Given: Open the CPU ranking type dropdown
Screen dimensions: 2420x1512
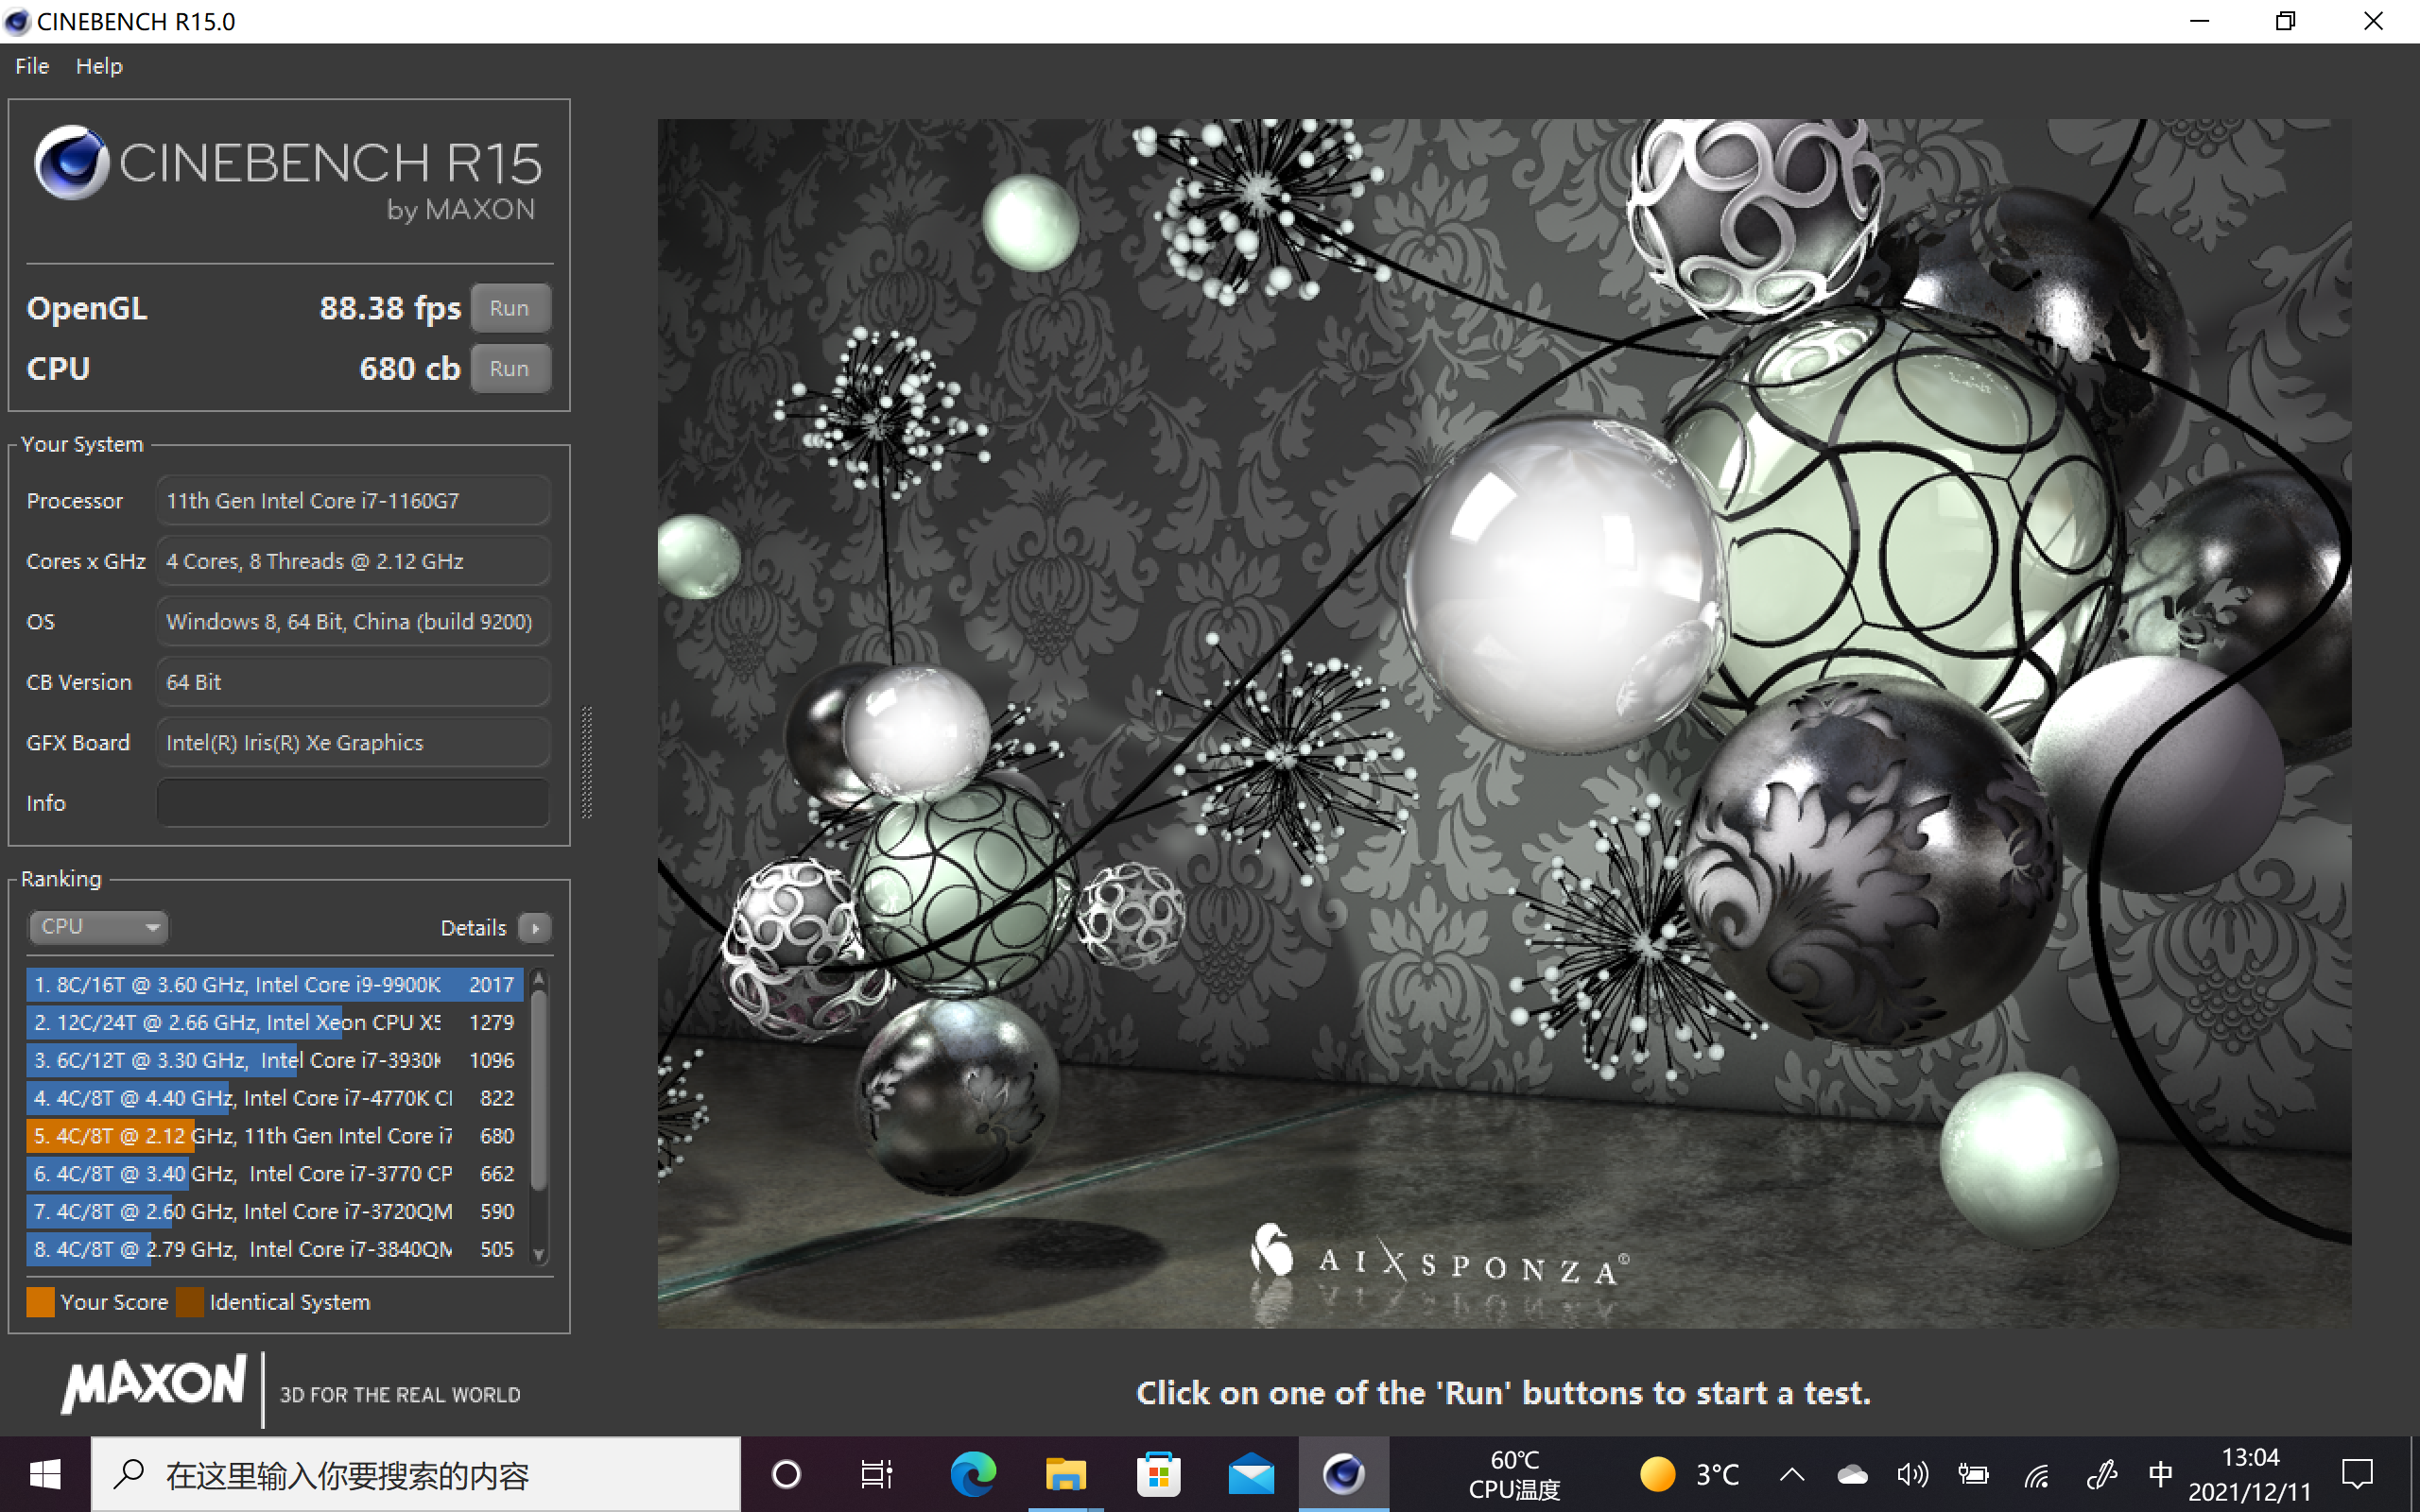Looking at the screenshot, I should pyautogui.click(x=98, y=927).
